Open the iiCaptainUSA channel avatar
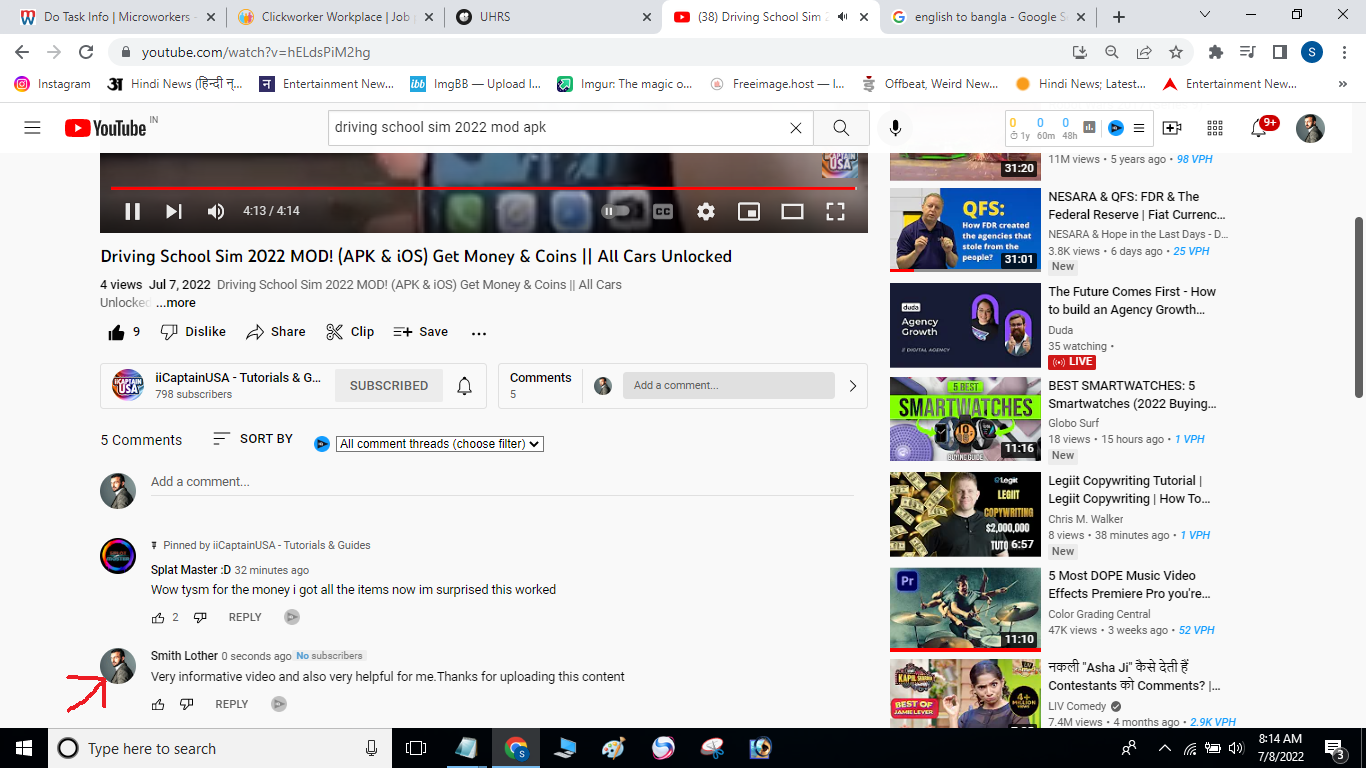The width and height of the screenshot is (1366, 768). [127, 385]
